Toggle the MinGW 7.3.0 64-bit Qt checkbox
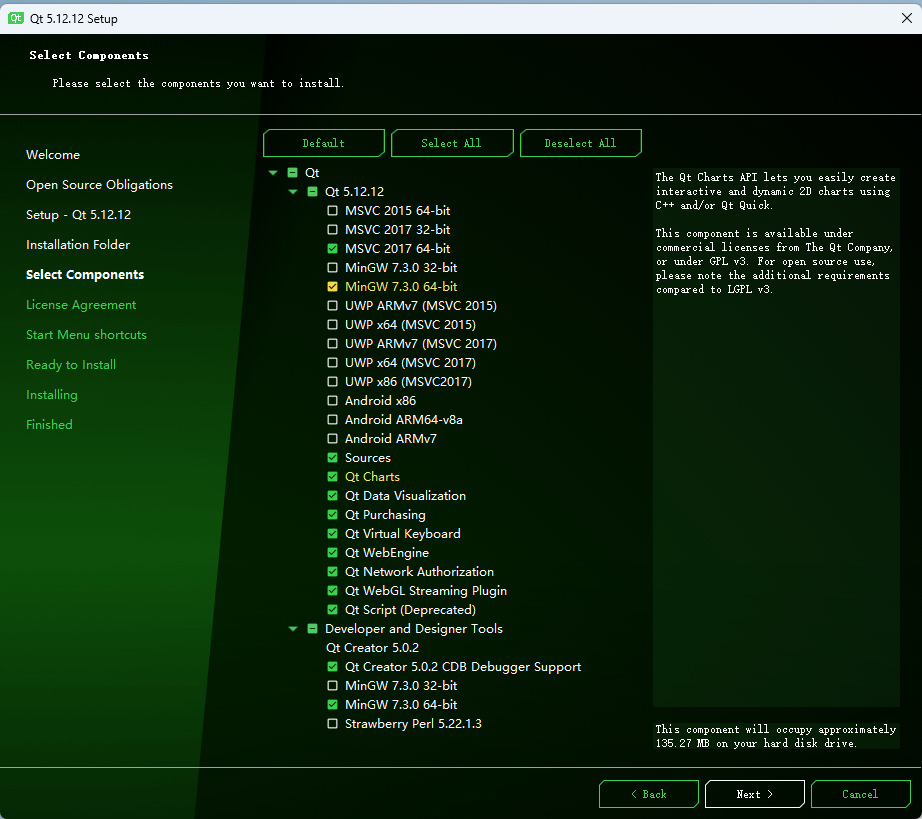The width and height of the screenshot is (922, 819). click(333, 287)
